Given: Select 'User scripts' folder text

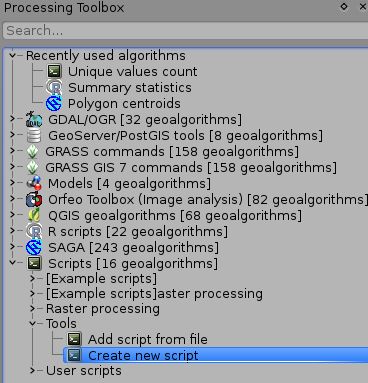Looking at the screenshot, I should coord(84,371).
